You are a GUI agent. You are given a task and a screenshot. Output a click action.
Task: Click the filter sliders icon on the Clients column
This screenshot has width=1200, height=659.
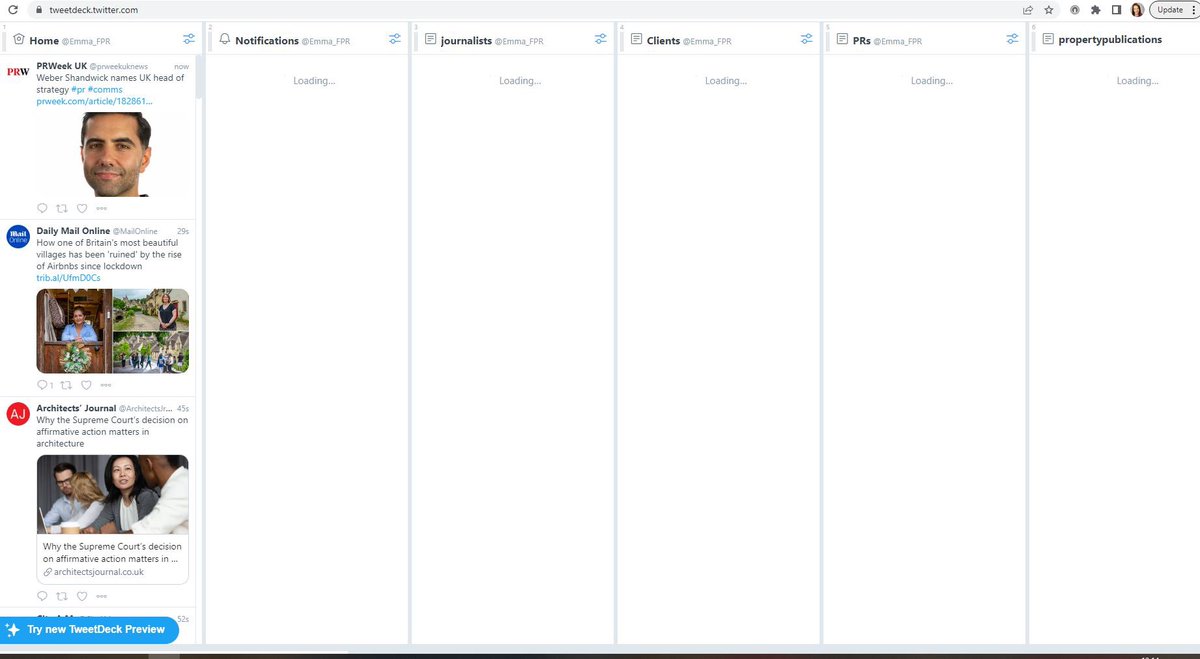click(807, 39)
